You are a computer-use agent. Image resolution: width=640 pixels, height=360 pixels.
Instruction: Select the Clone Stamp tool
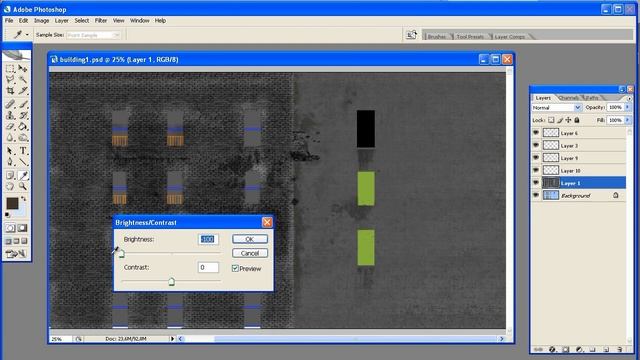click(x=10, y=116)
